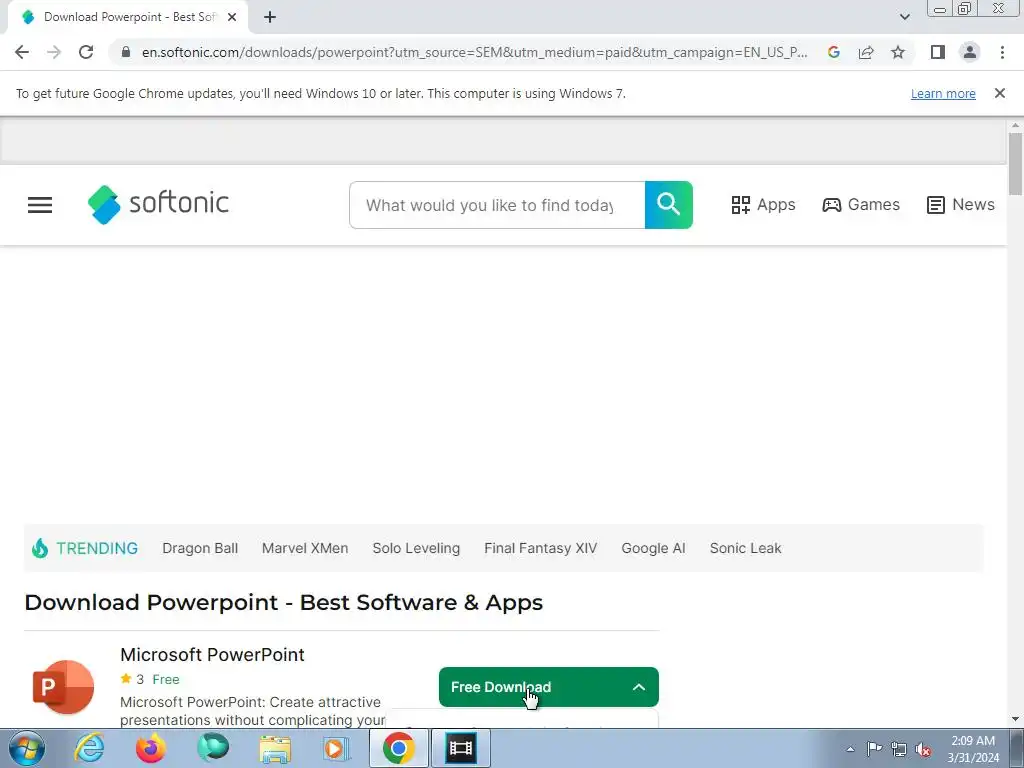Share this page using share icon

(866, 52)
